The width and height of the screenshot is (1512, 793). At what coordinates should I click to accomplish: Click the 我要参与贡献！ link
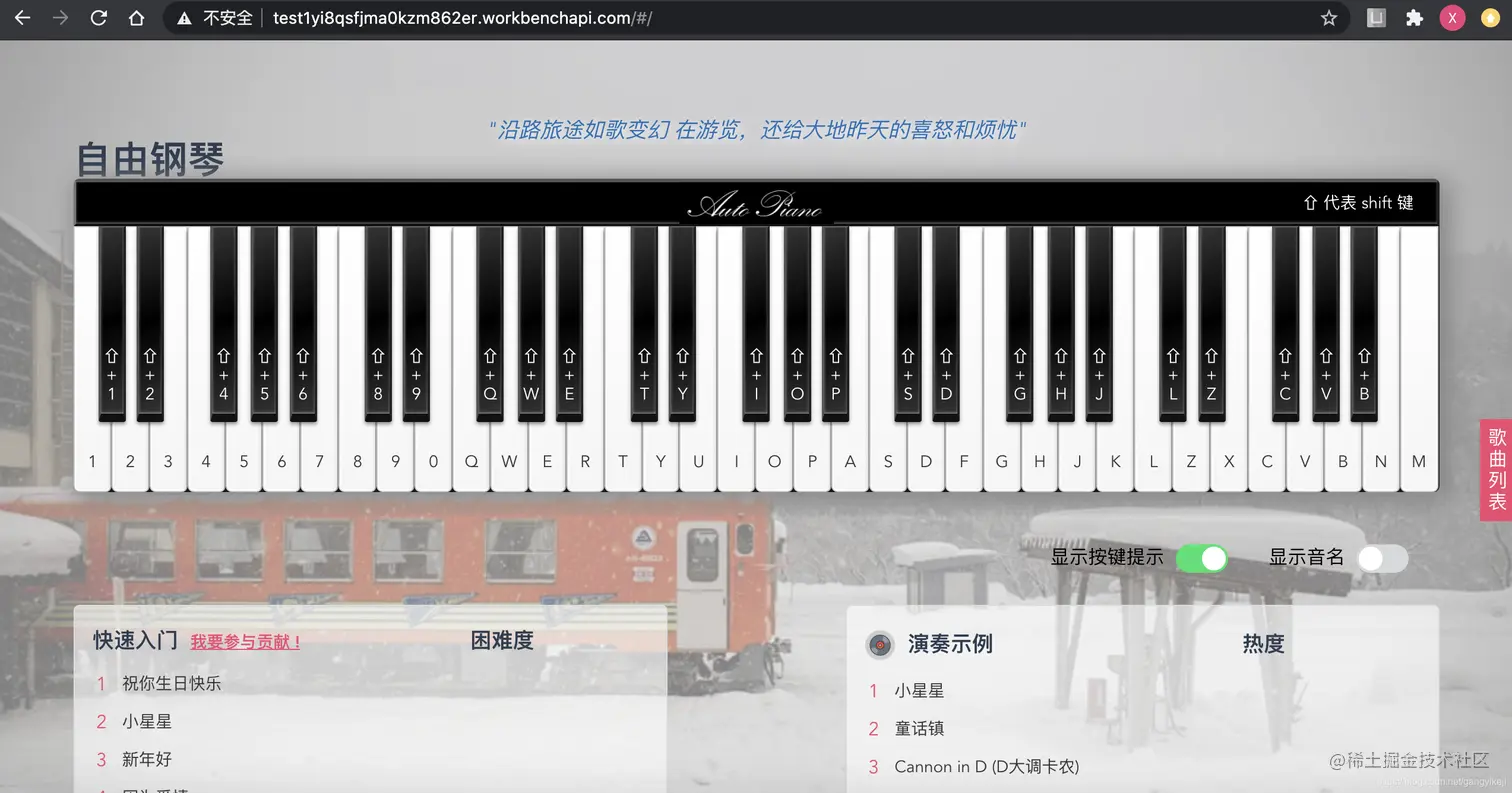245,642
